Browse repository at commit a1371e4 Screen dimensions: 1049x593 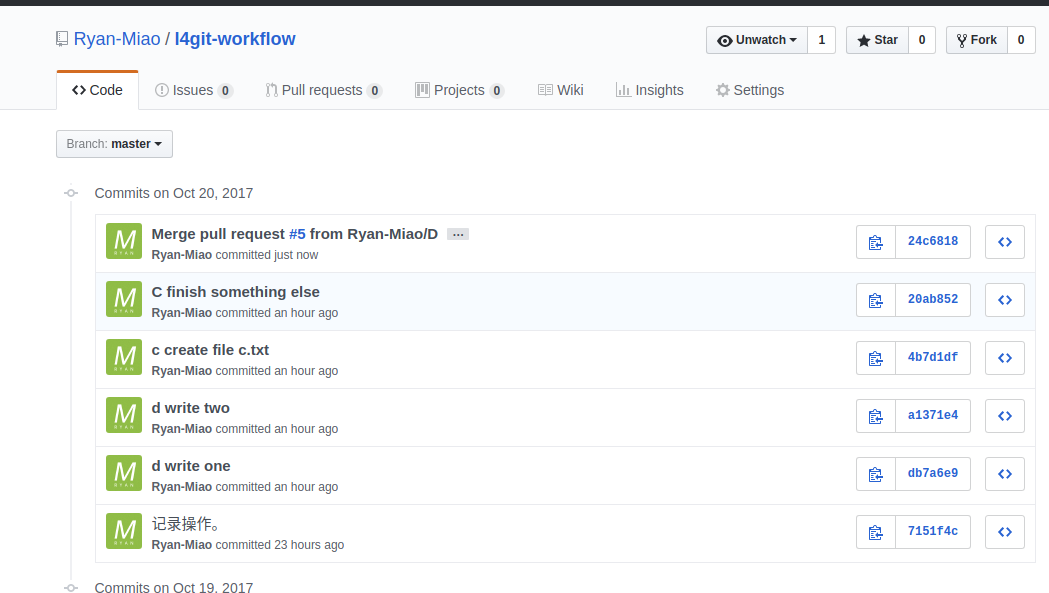pos(1005,416)
